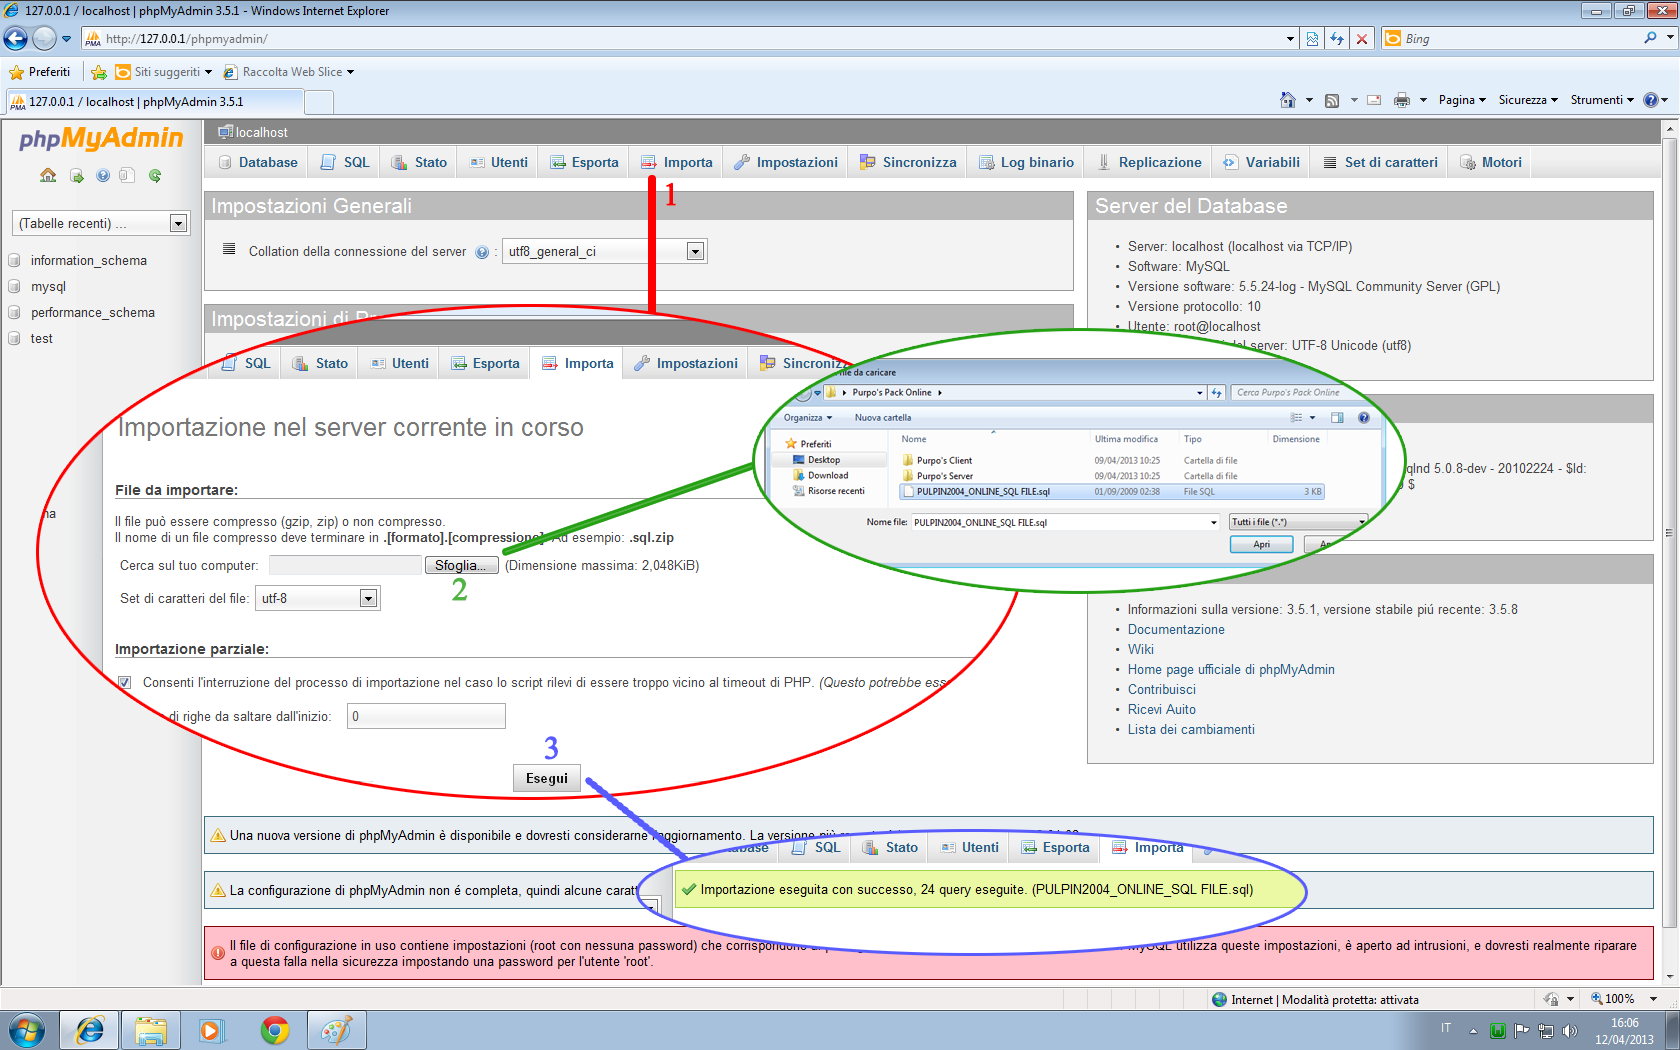The height and width of the screenshot is (1050, 1680).
Task: Click the print icon in IE toolbar
Action: pyautogui.click(x=1402, y=100)
